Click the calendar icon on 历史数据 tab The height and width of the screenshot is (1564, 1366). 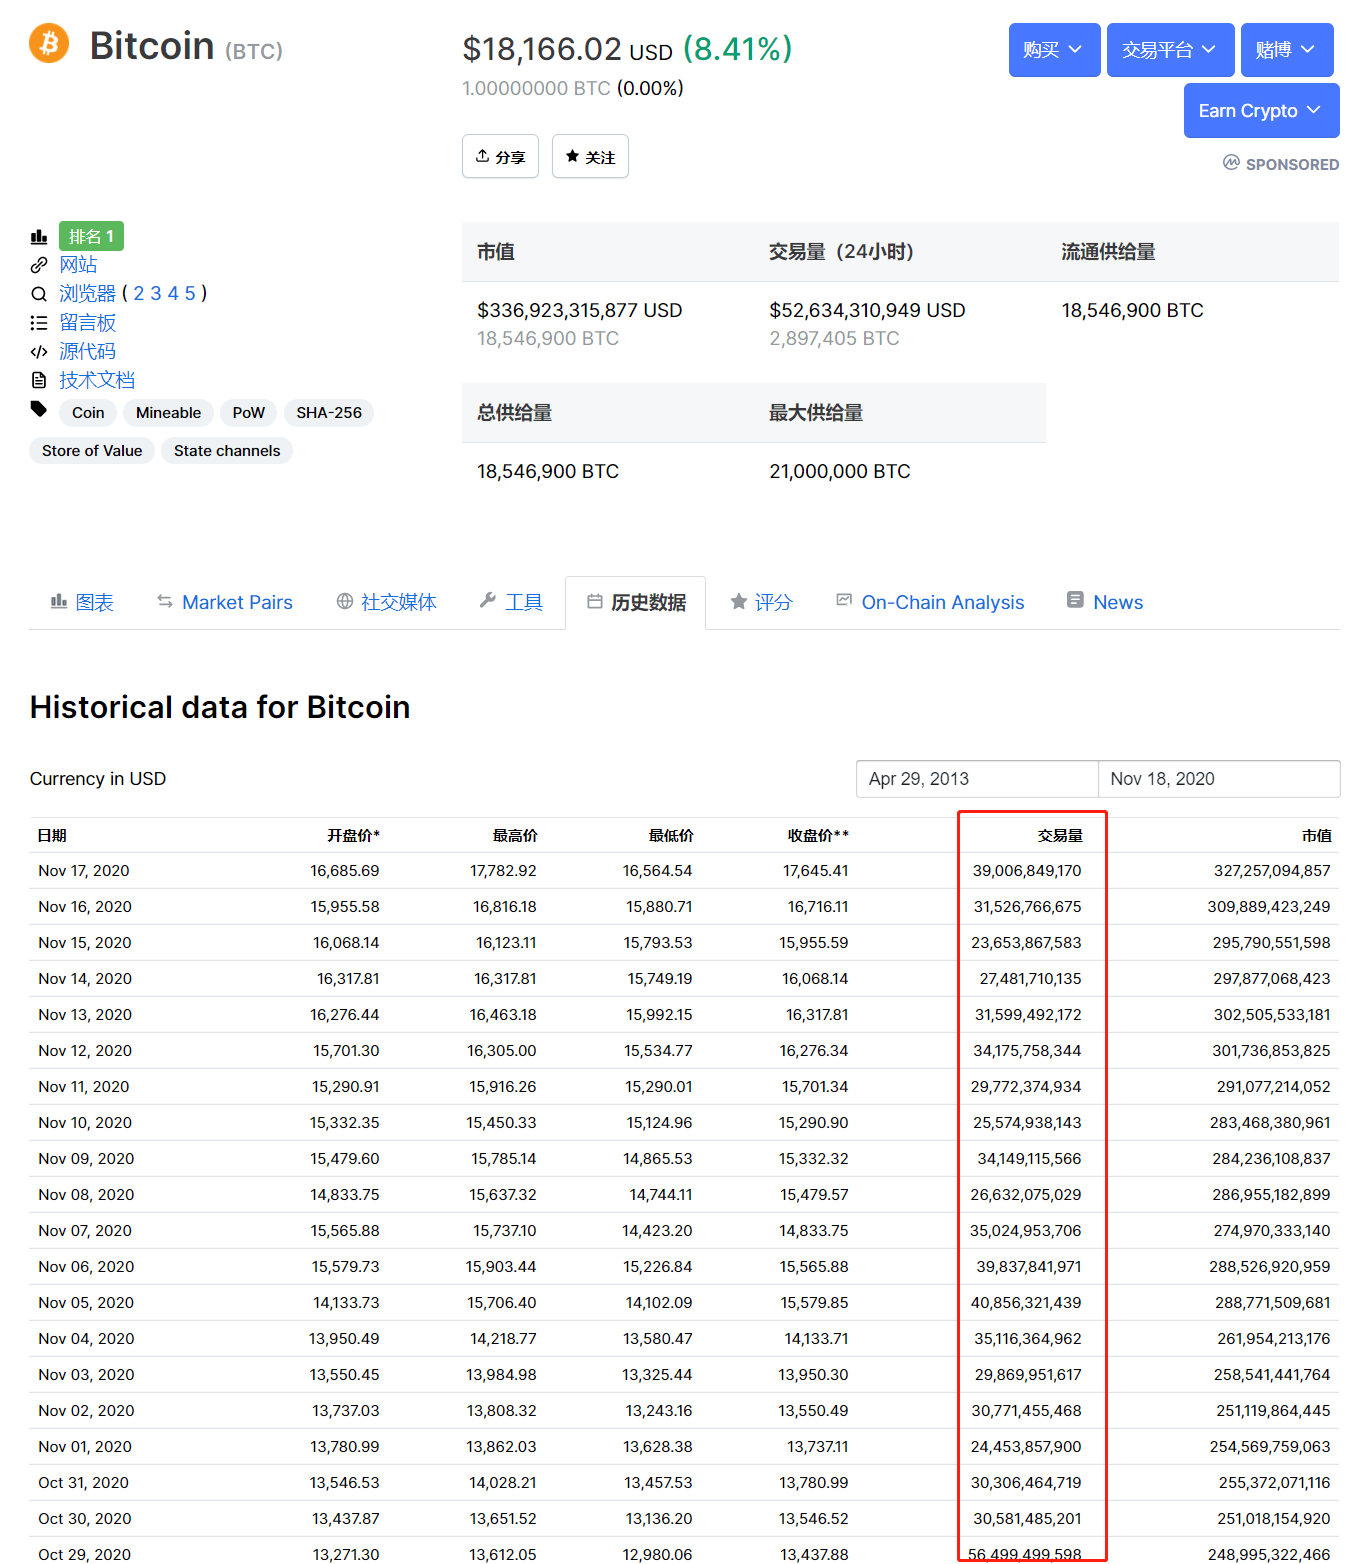[595, 601]
